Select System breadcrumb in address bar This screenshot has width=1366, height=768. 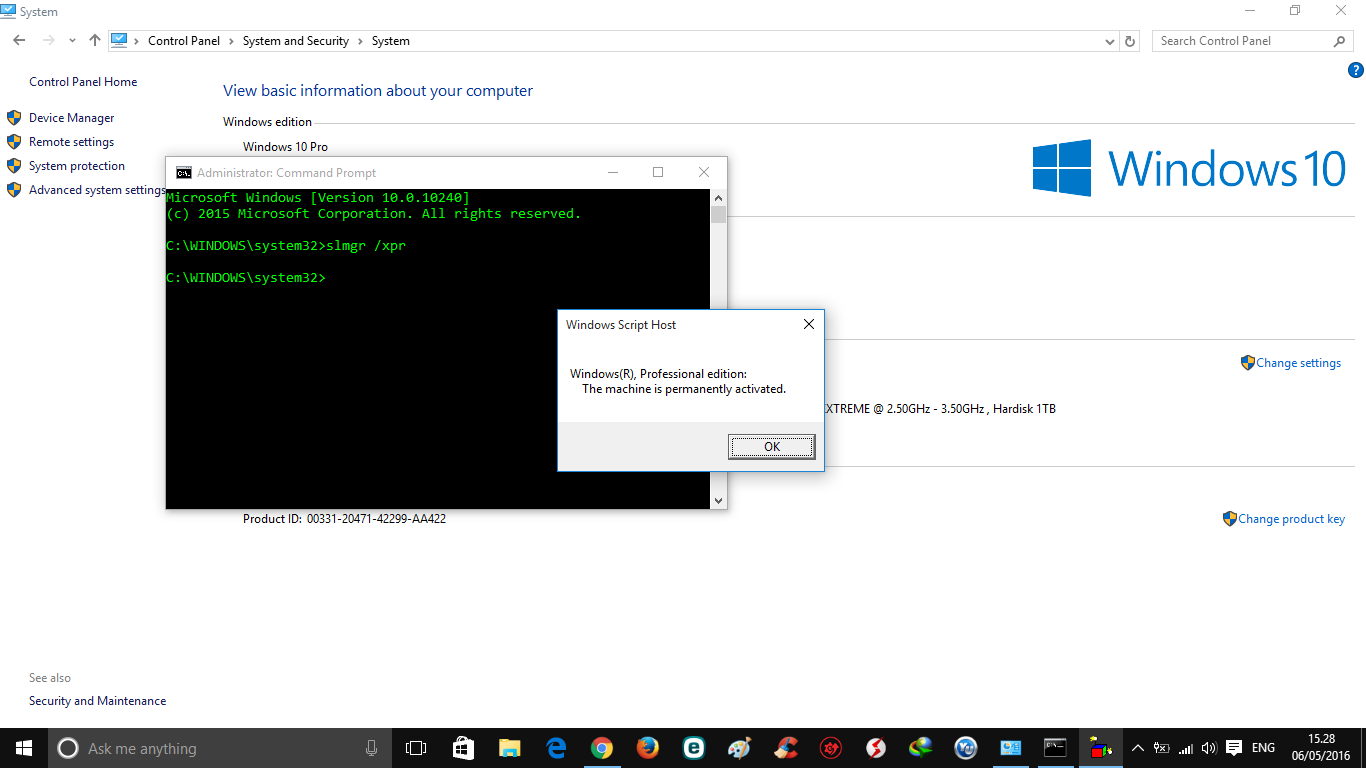pyautogui.click(x=391, y=41)
